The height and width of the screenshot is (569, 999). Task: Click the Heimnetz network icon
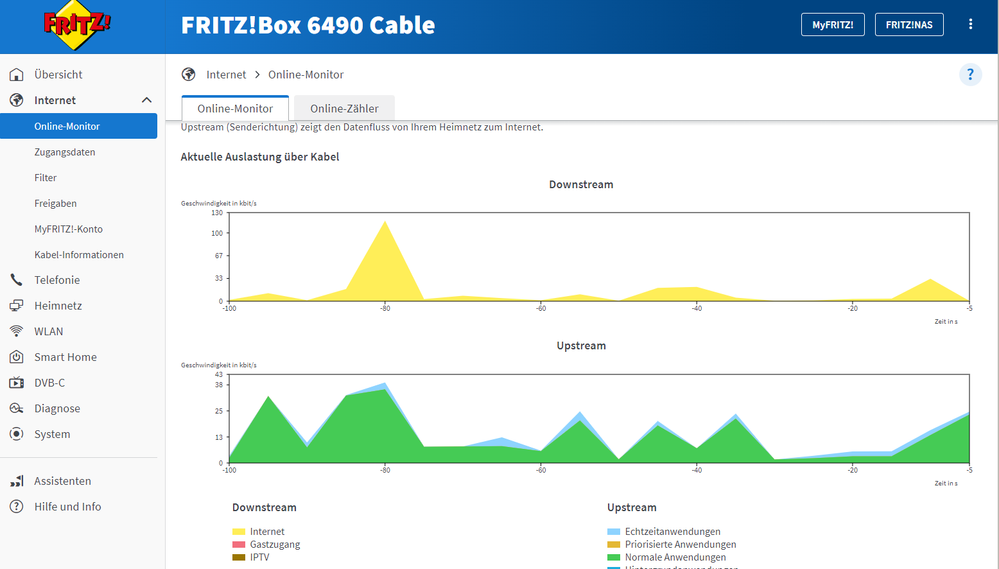(17, 306)
